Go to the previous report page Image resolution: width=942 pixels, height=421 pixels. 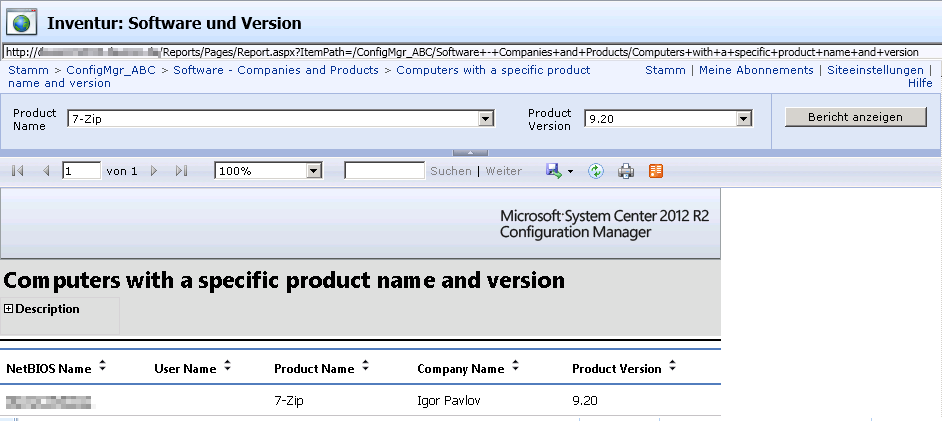46,171
